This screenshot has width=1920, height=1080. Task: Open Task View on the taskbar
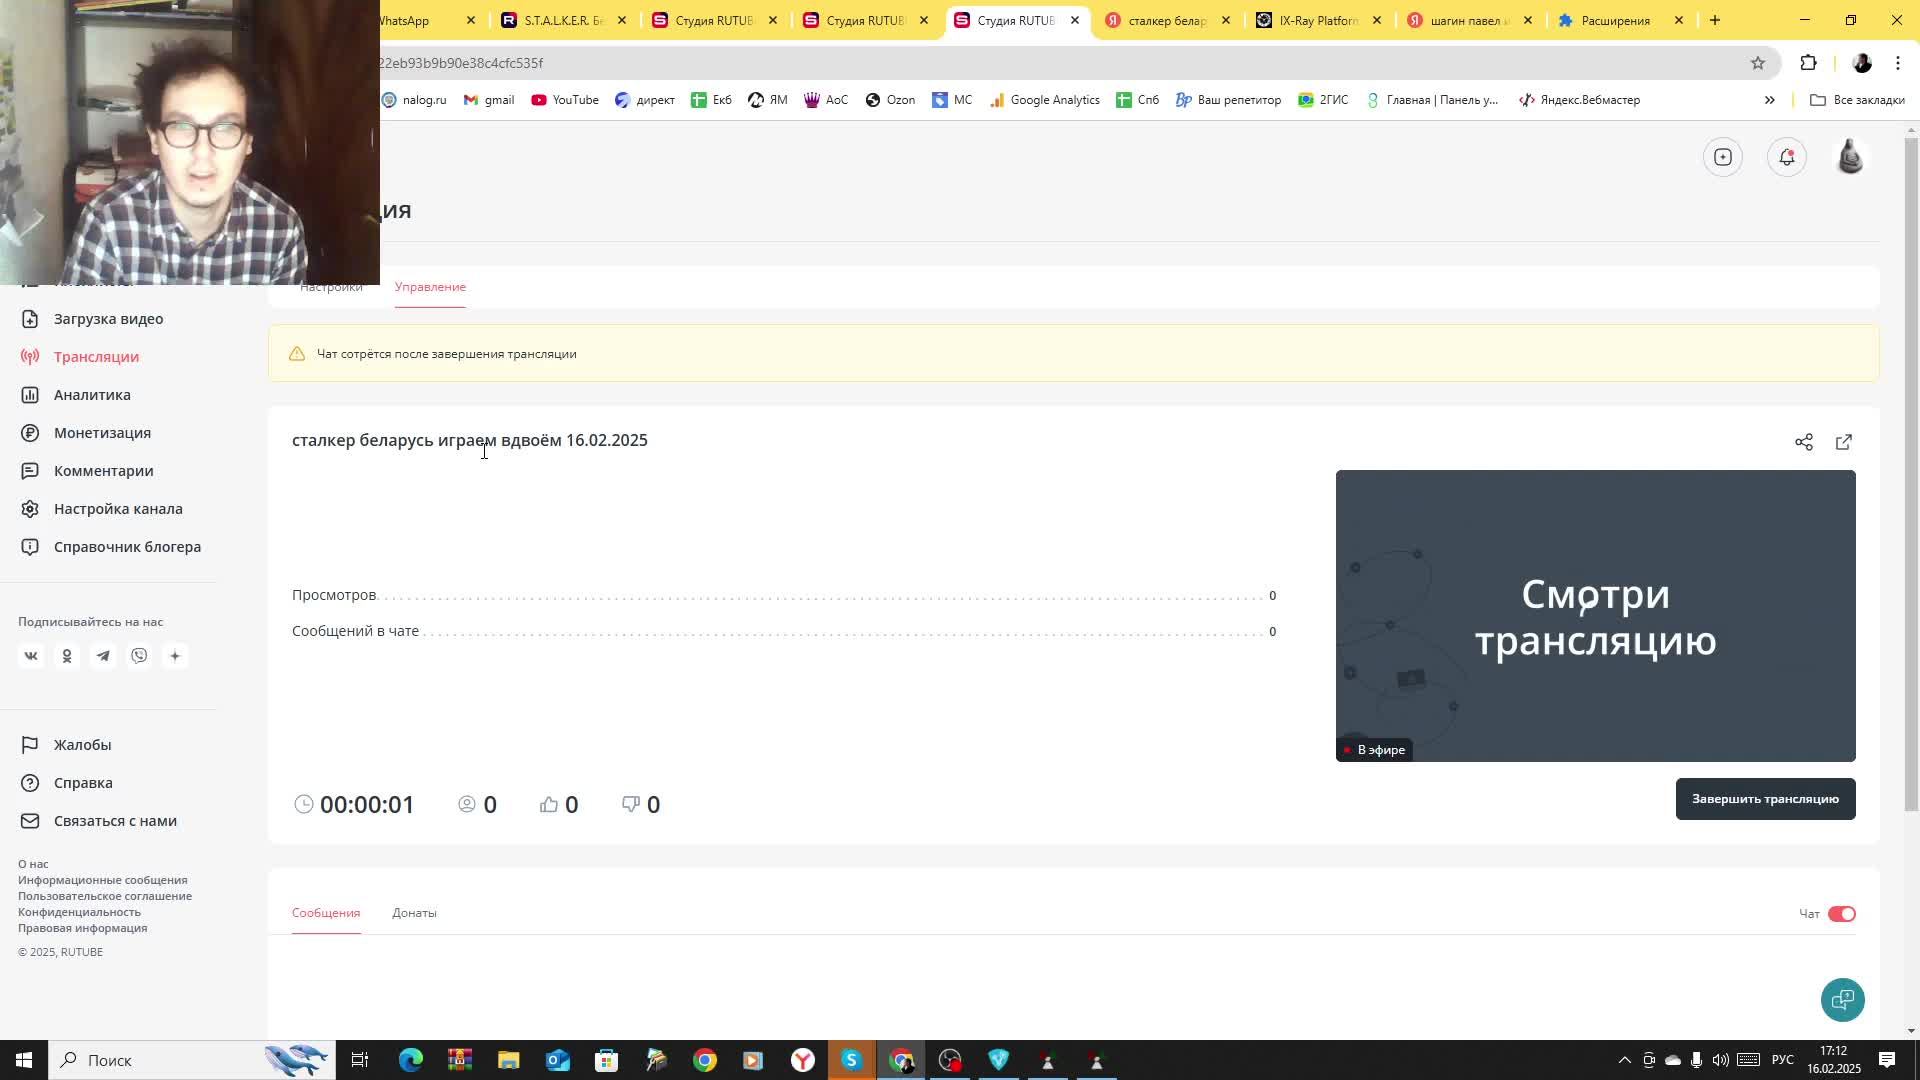point(360,1060)
